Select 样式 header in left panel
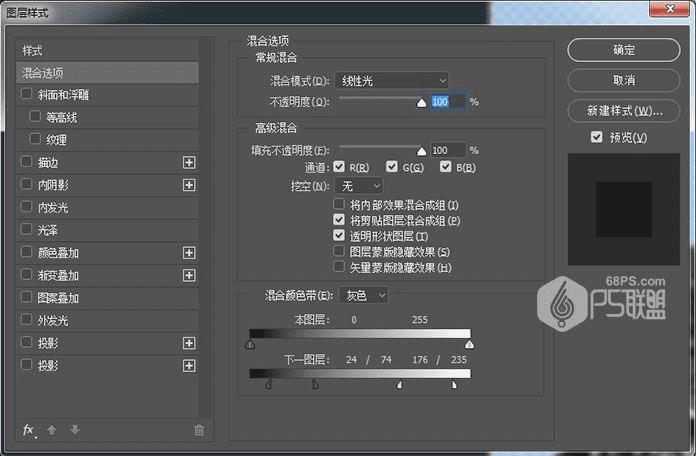The image size is (696, 456). [x=107, y=51]
